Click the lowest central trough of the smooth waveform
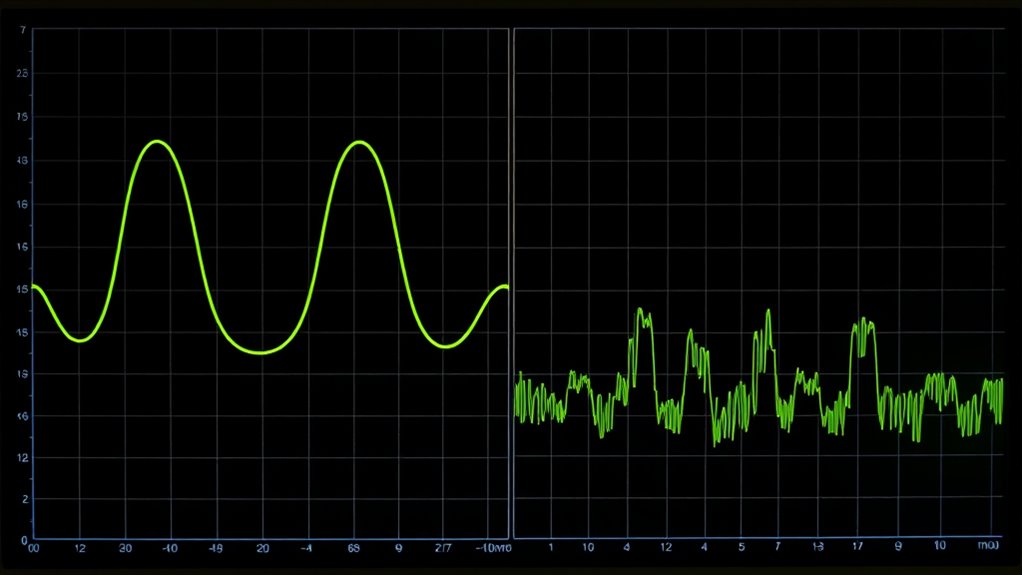This screenshot has width=1022, height=575. coord(261,353)
